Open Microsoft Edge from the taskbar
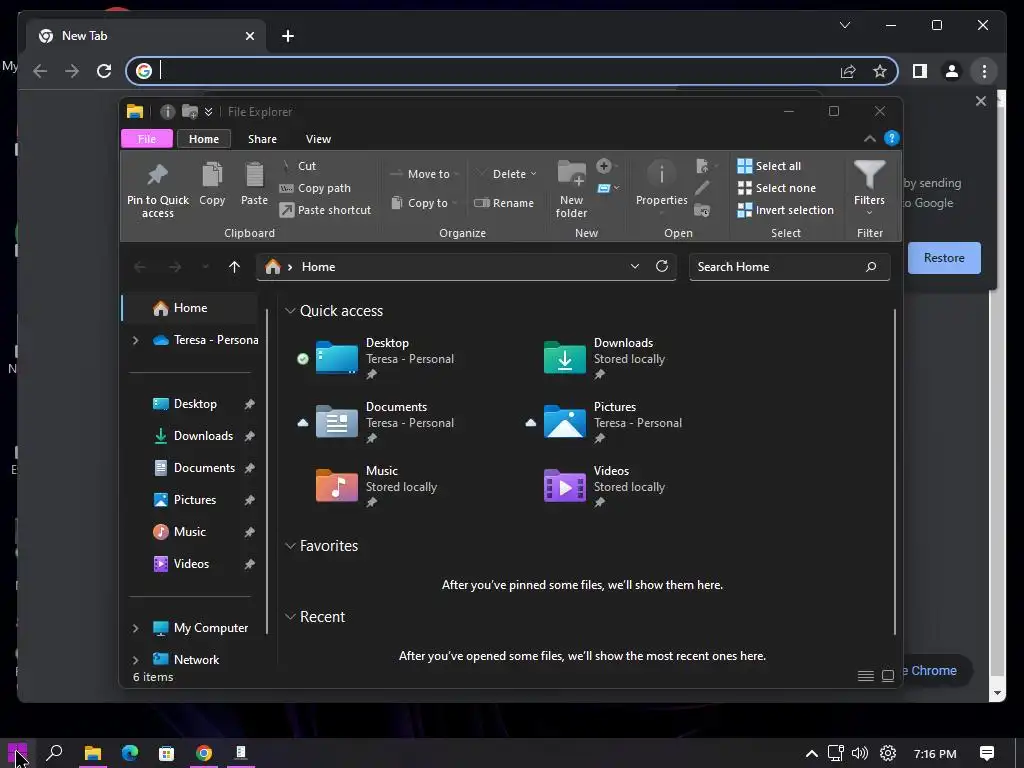 (x=129, y=753)
